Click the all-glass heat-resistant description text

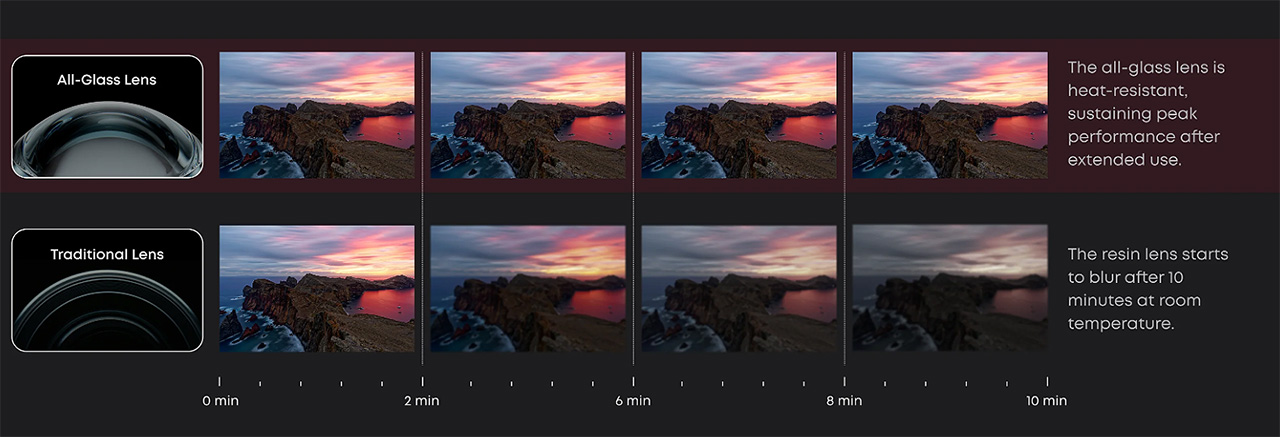pyautogui.click(x=1145, y=113)
